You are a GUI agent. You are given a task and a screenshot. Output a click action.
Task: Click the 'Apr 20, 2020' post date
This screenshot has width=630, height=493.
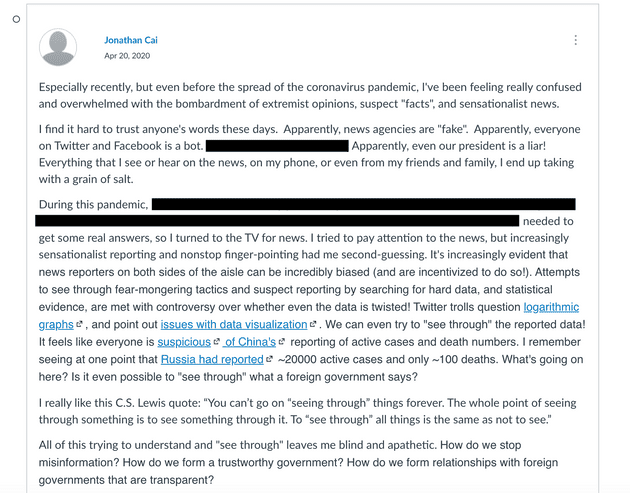[125, 55]
